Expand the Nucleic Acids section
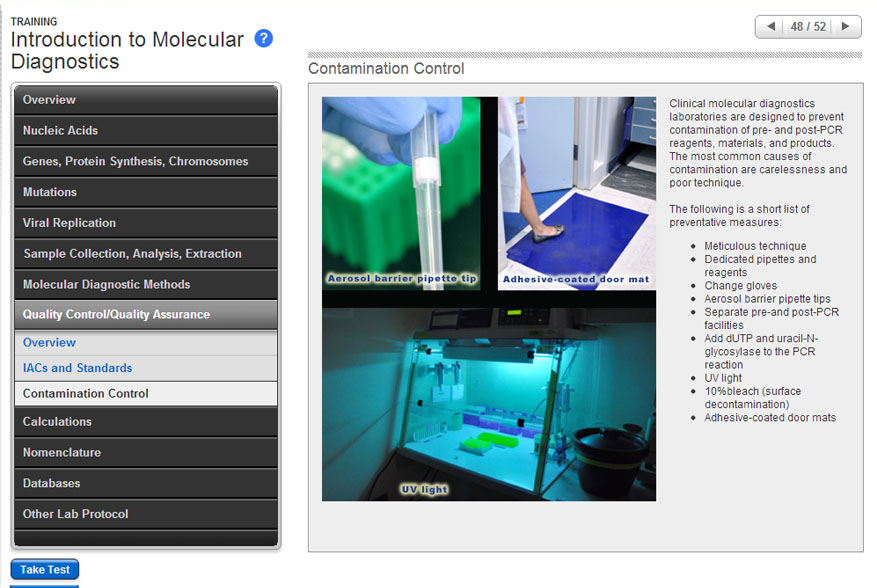877x588 pixels. point(145,131)
